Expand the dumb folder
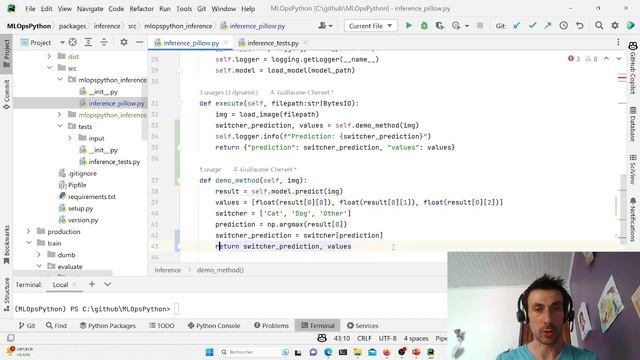This screenshot has width=640, height=360. click(39, 255)
